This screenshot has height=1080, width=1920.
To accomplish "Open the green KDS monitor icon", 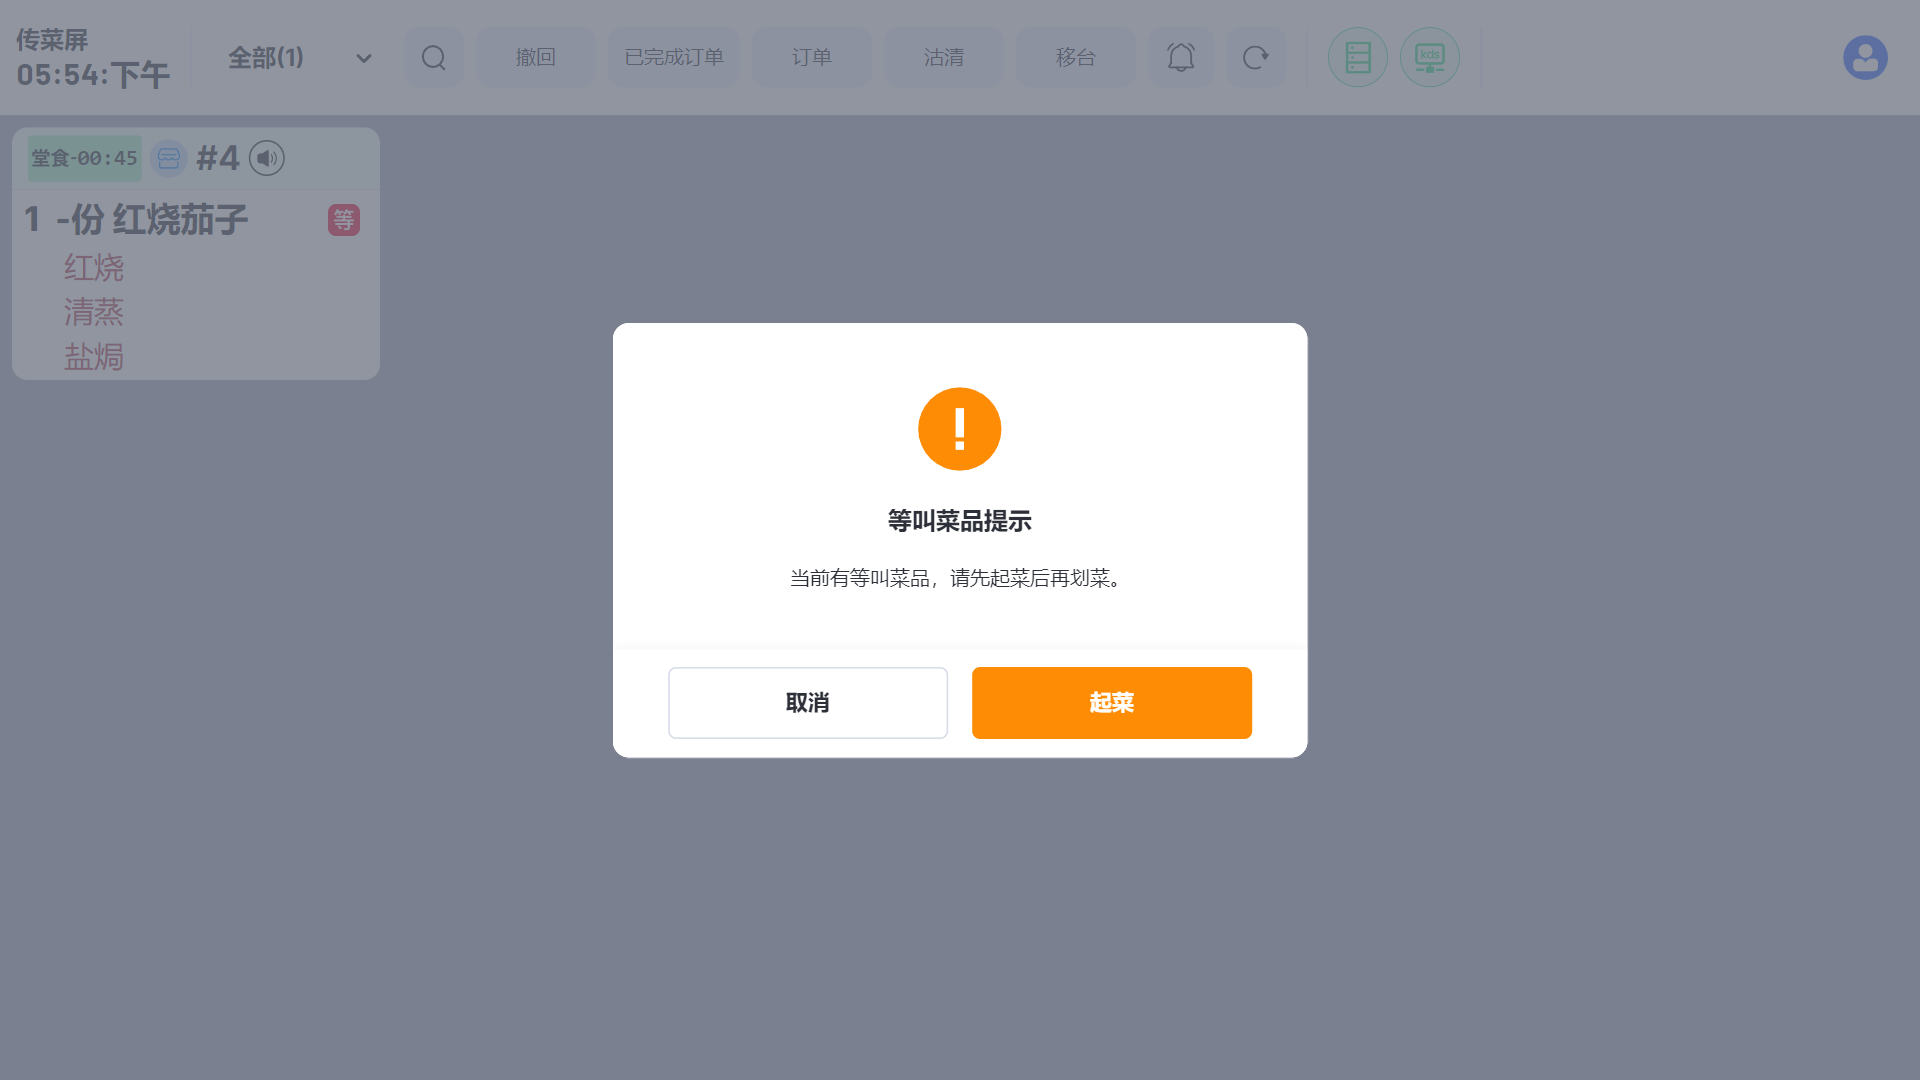I will point(1430,57).
